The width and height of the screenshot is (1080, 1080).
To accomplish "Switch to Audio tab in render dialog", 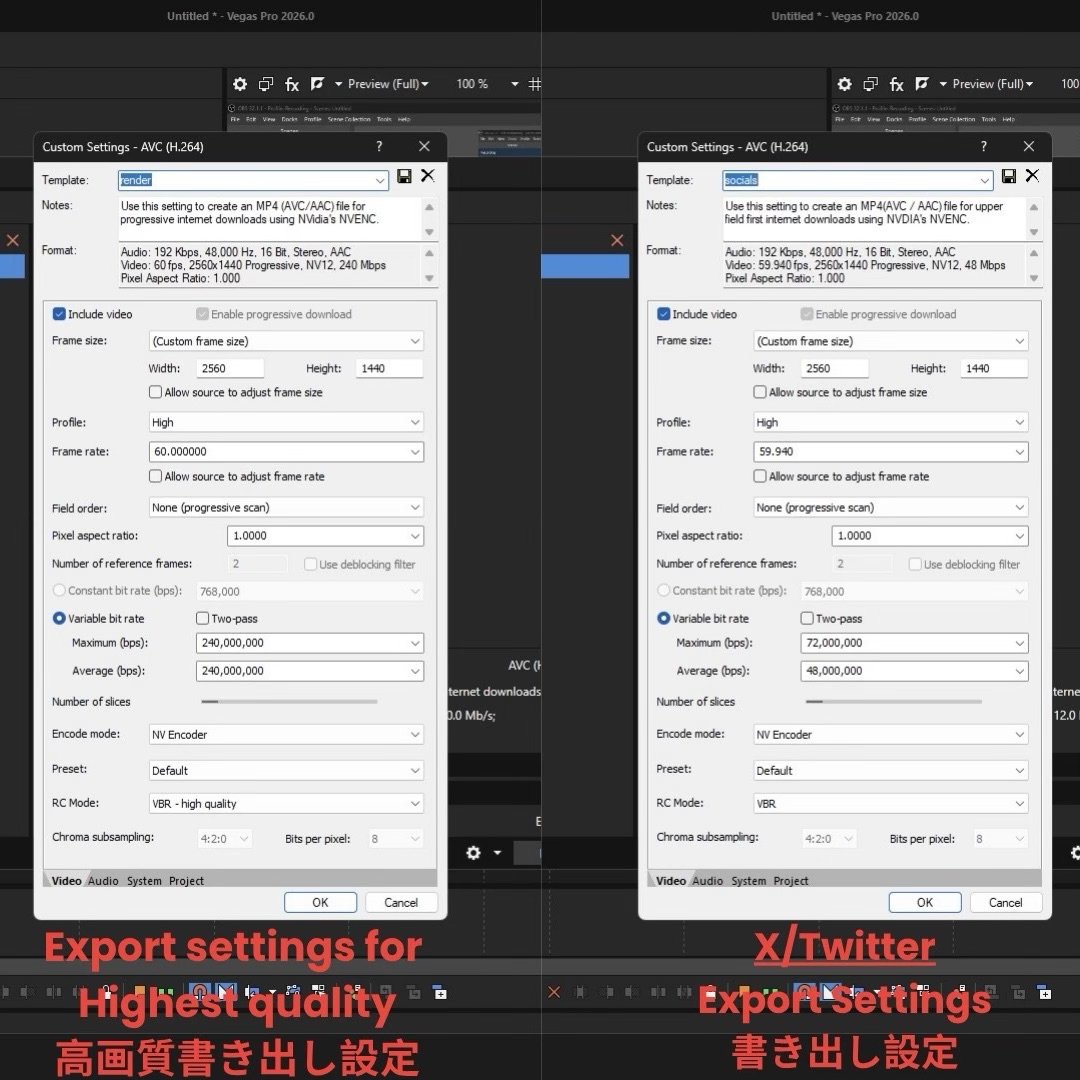I will pyautogui.click(x=103, y=881).
